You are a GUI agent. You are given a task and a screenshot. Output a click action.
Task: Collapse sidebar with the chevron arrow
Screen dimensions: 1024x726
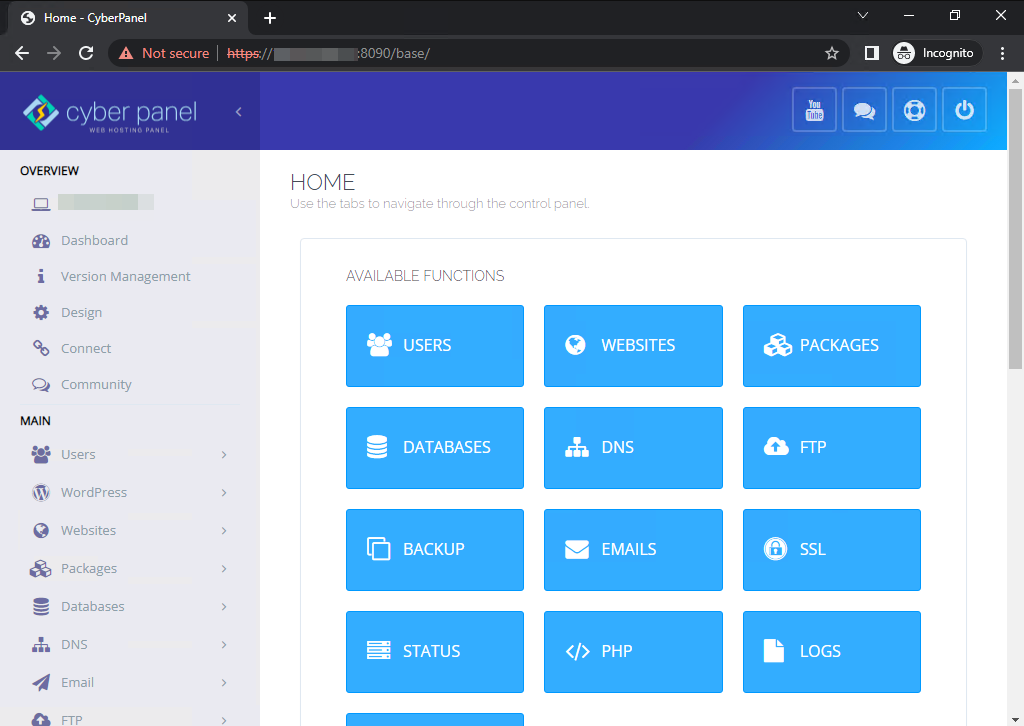point(239,112)
